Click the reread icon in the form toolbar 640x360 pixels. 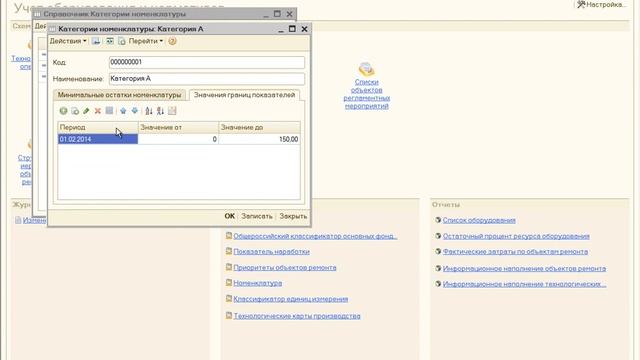tap(110, 41)
